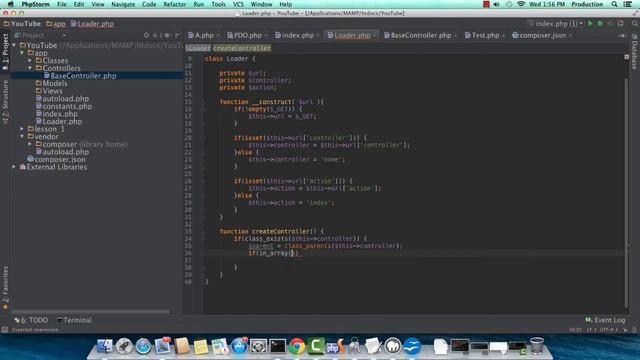Click the Wi-Fi icon in the macOS menu bar
The height and width of the screenshot is (360, 640).
point(521,4)
